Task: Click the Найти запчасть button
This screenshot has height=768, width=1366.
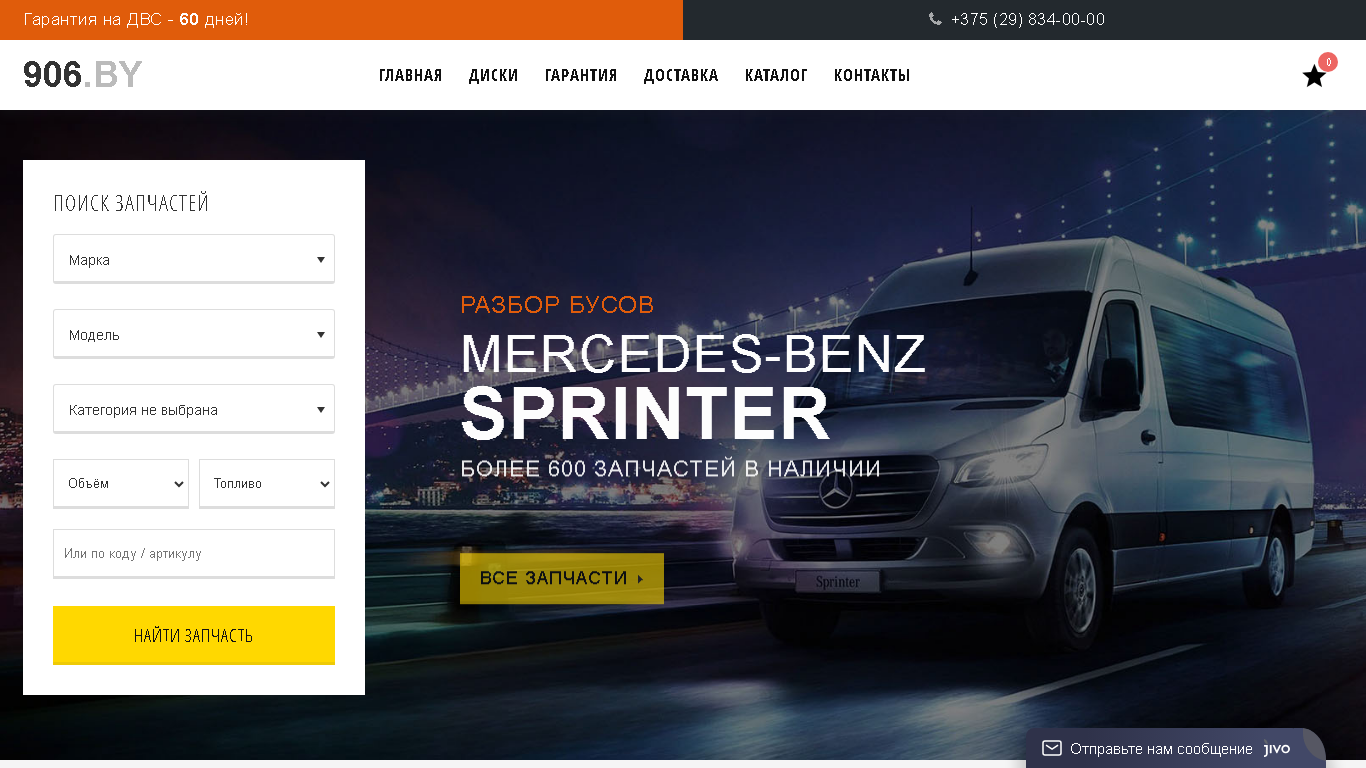Action: pos(194,635)
